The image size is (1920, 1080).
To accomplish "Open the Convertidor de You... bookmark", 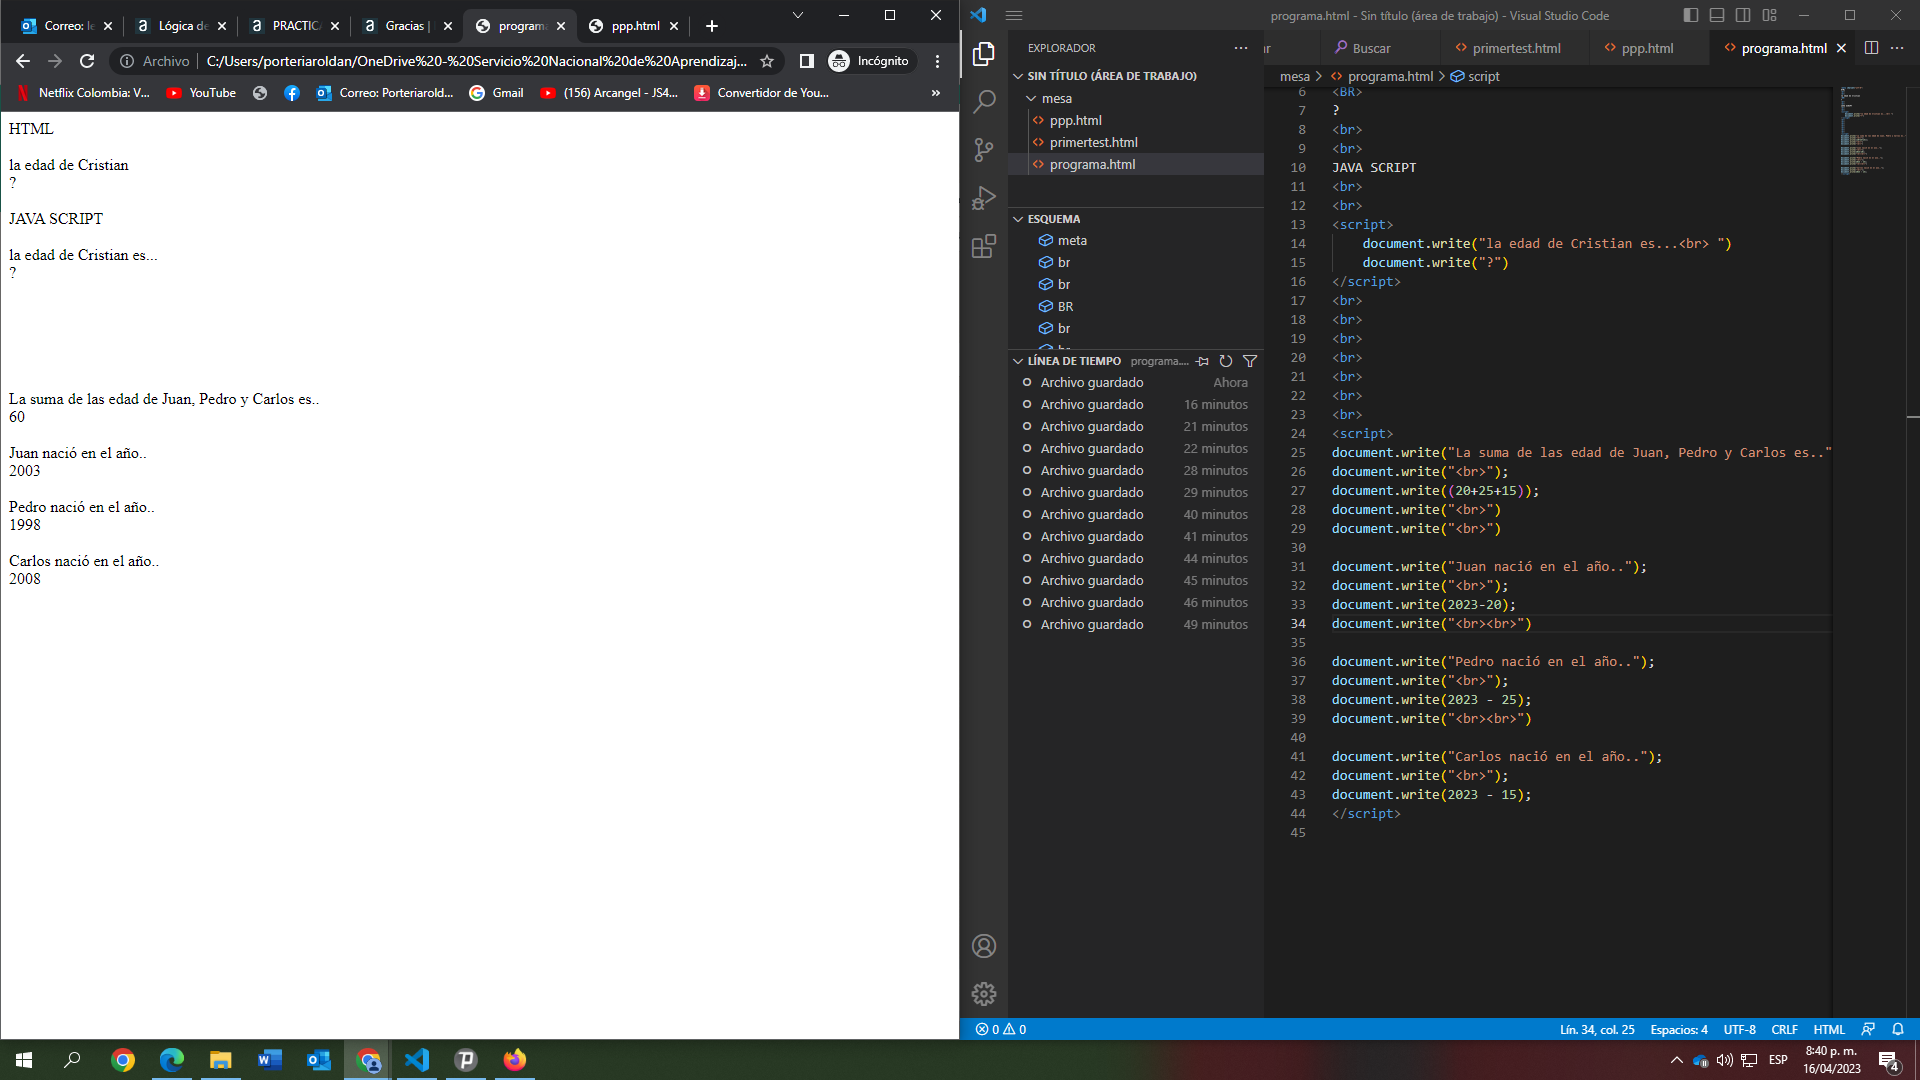I will 762,93.
